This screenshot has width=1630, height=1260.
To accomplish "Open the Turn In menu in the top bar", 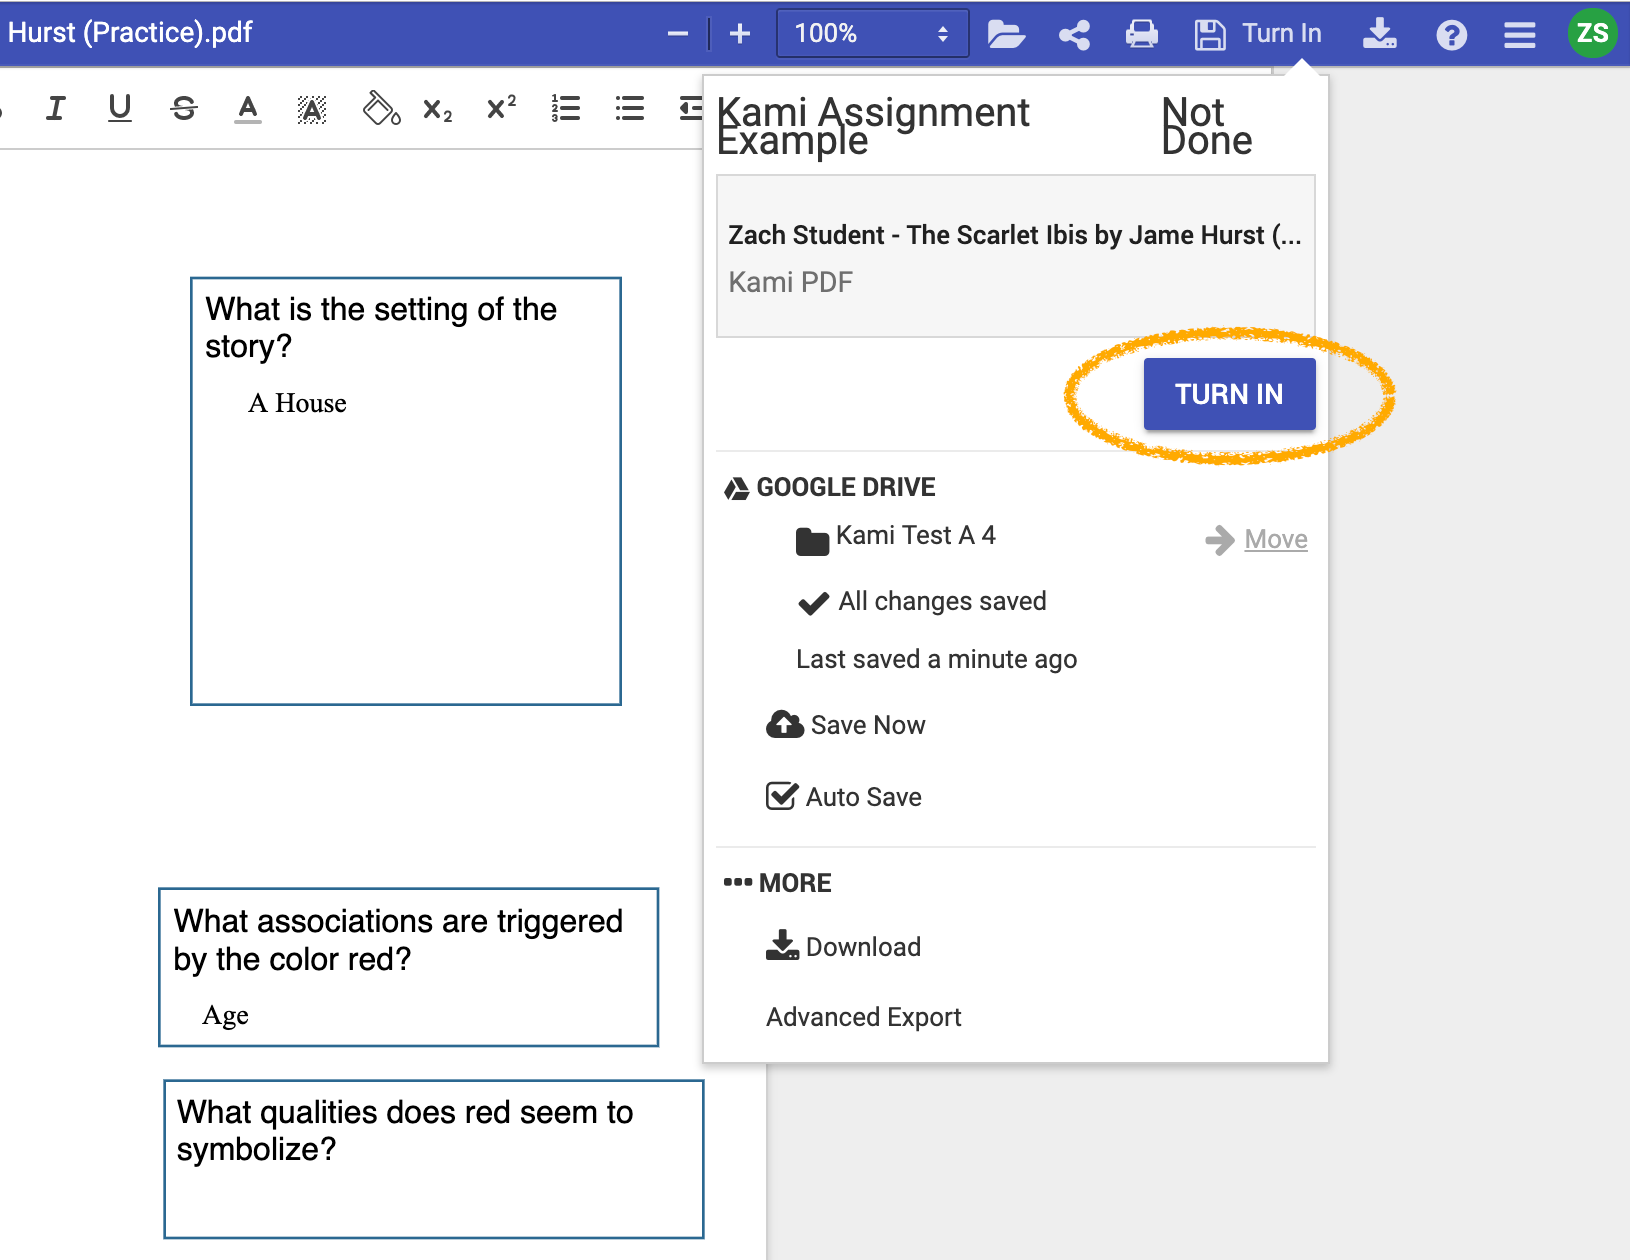I will [x=1281, y=33].
